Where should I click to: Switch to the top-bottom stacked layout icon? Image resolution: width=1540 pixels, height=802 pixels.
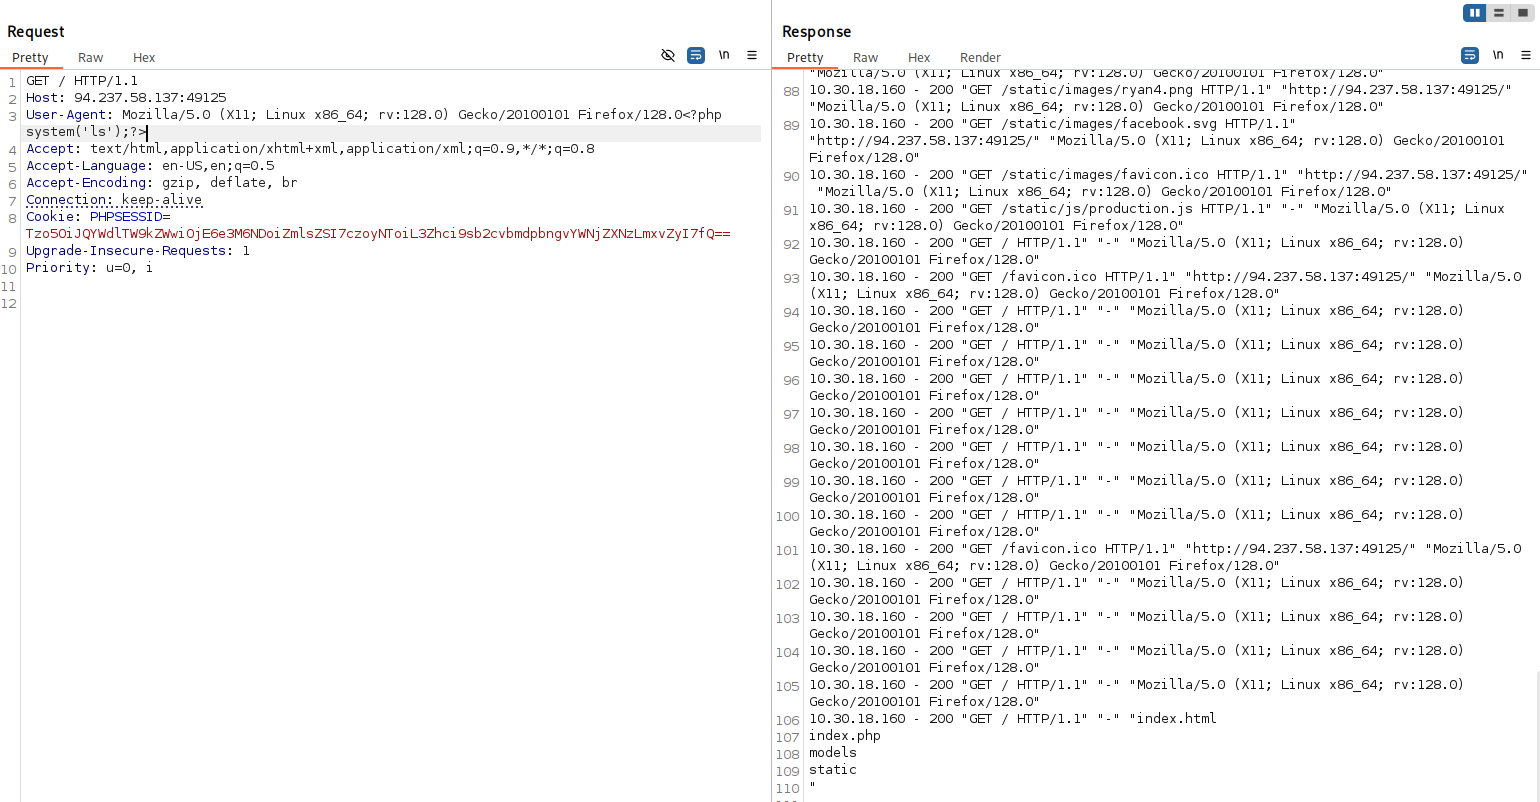tap(1499, 13)
